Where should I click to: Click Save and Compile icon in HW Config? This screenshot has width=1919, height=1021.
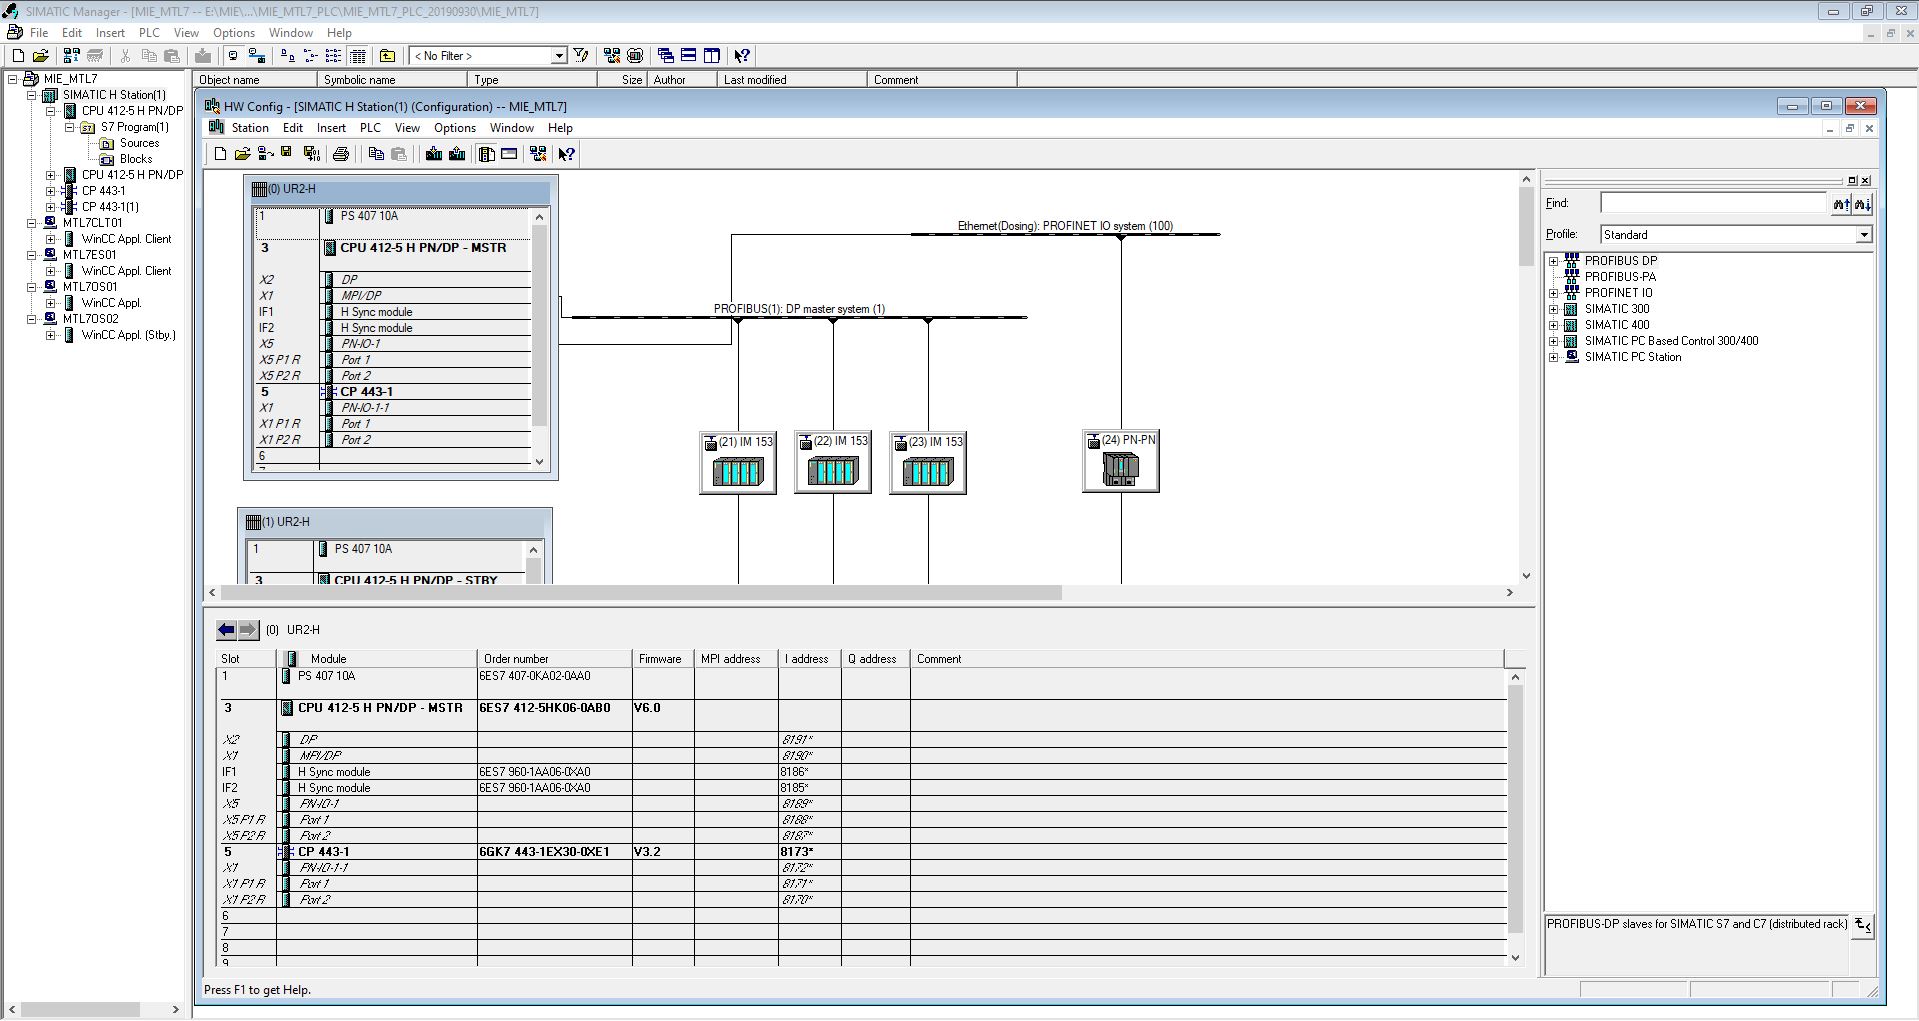point(311,154)
